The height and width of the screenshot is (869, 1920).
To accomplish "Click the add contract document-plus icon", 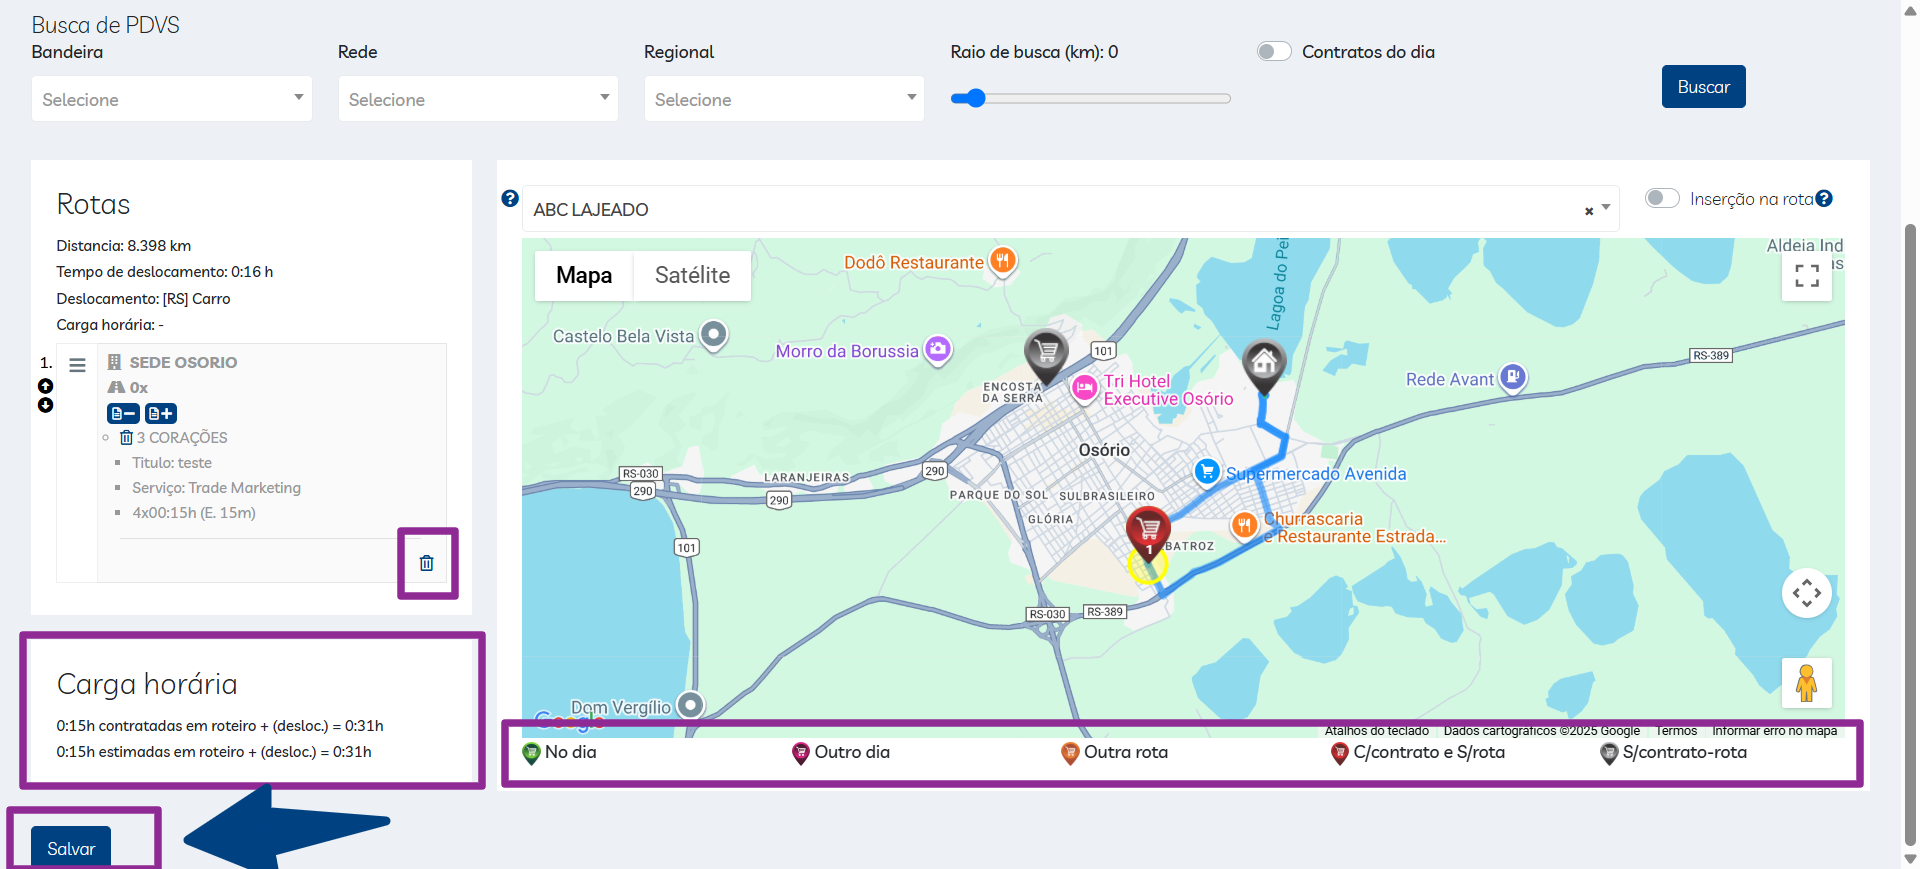I will point(160,413).
